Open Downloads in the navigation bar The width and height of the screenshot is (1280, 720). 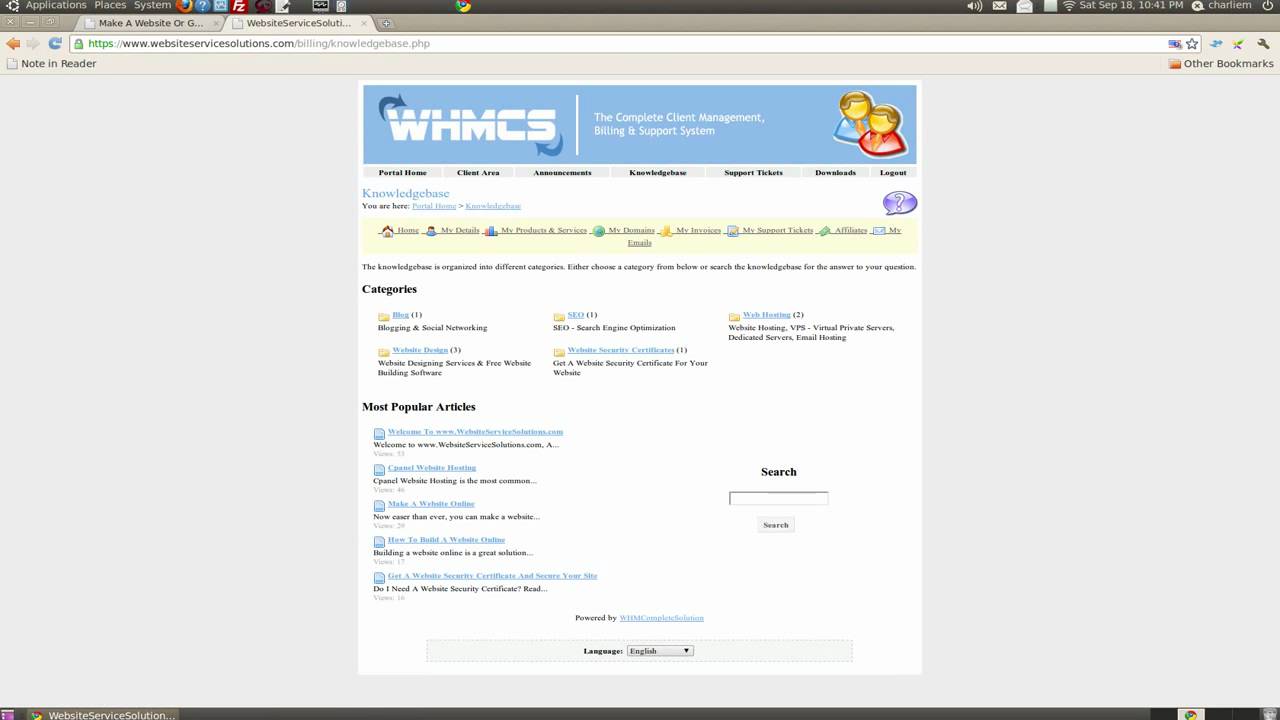click(835, 173)
